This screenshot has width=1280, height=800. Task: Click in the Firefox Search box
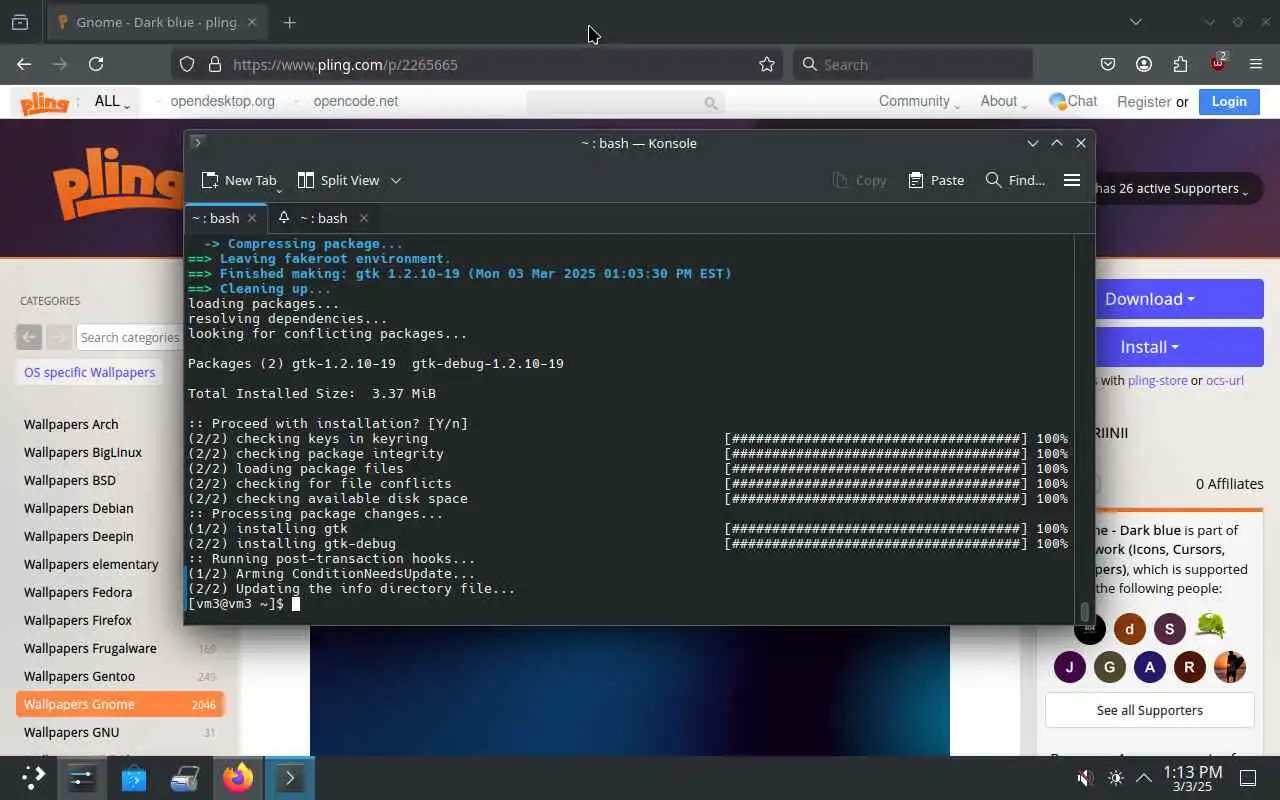click(x=913, y=64)
